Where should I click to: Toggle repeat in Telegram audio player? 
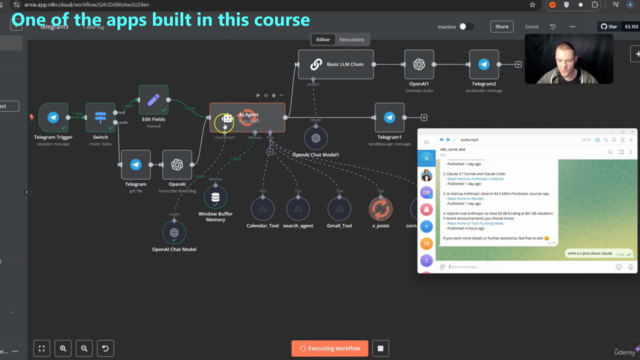(614, 140)
